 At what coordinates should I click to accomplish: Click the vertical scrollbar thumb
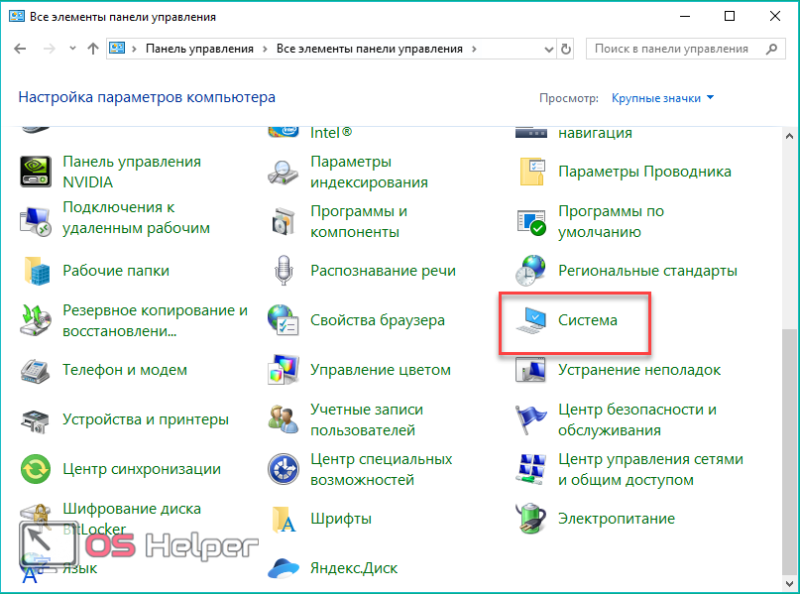tap(789, 452)
